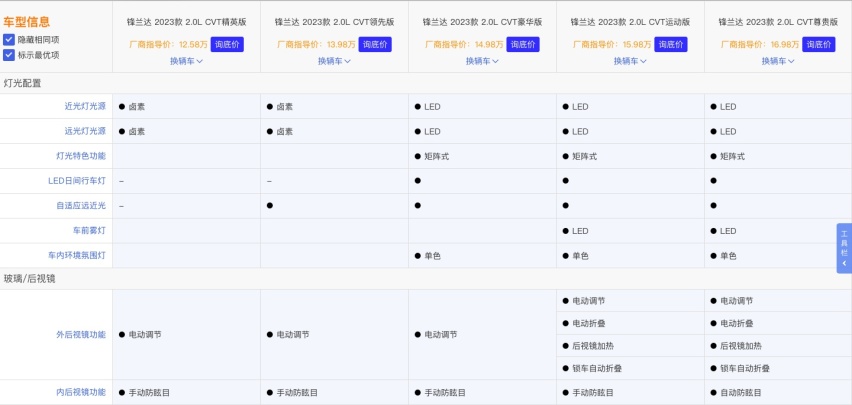
Task: Click 厂商指导价 15.98万 price text
Action: click(612, 45)
